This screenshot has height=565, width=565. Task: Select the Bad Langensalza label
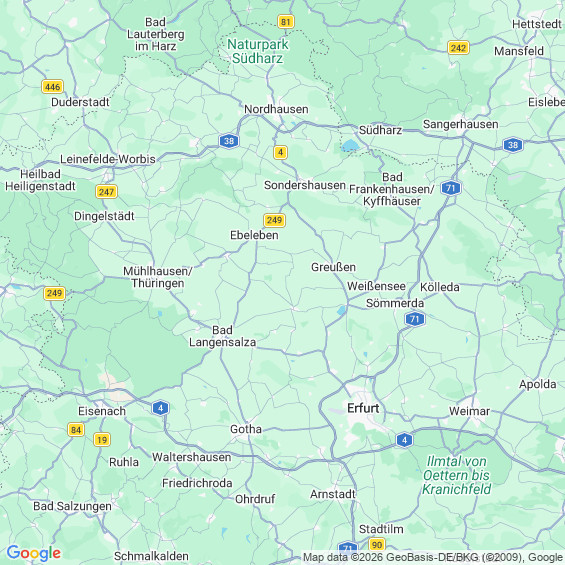223,336
